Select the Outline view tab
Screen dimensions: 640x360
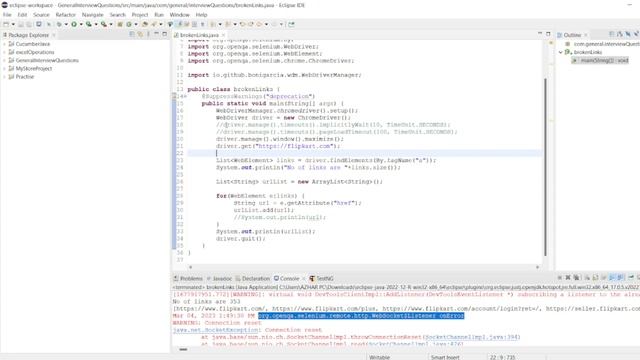[x=572, y=35]
